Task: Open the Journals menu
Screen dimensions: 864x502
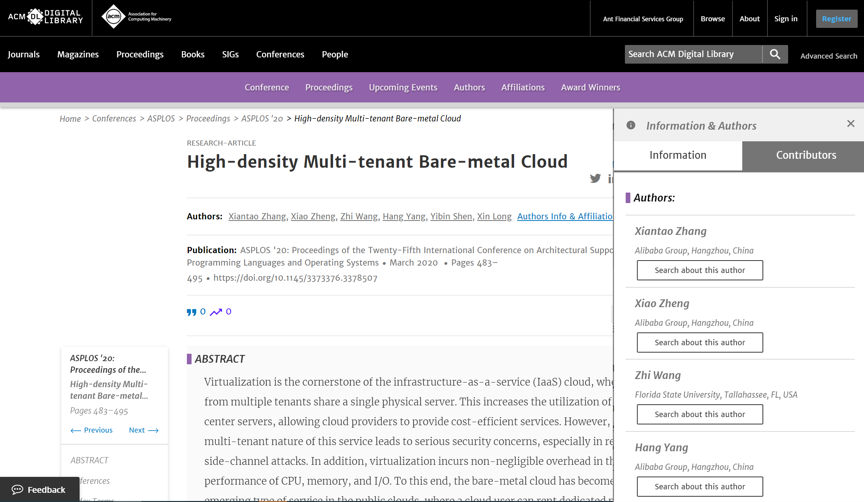Action: (24, 54)
